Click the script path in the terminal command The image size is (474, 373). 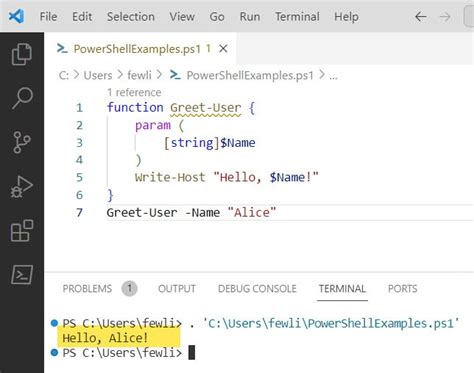point(331,323)
